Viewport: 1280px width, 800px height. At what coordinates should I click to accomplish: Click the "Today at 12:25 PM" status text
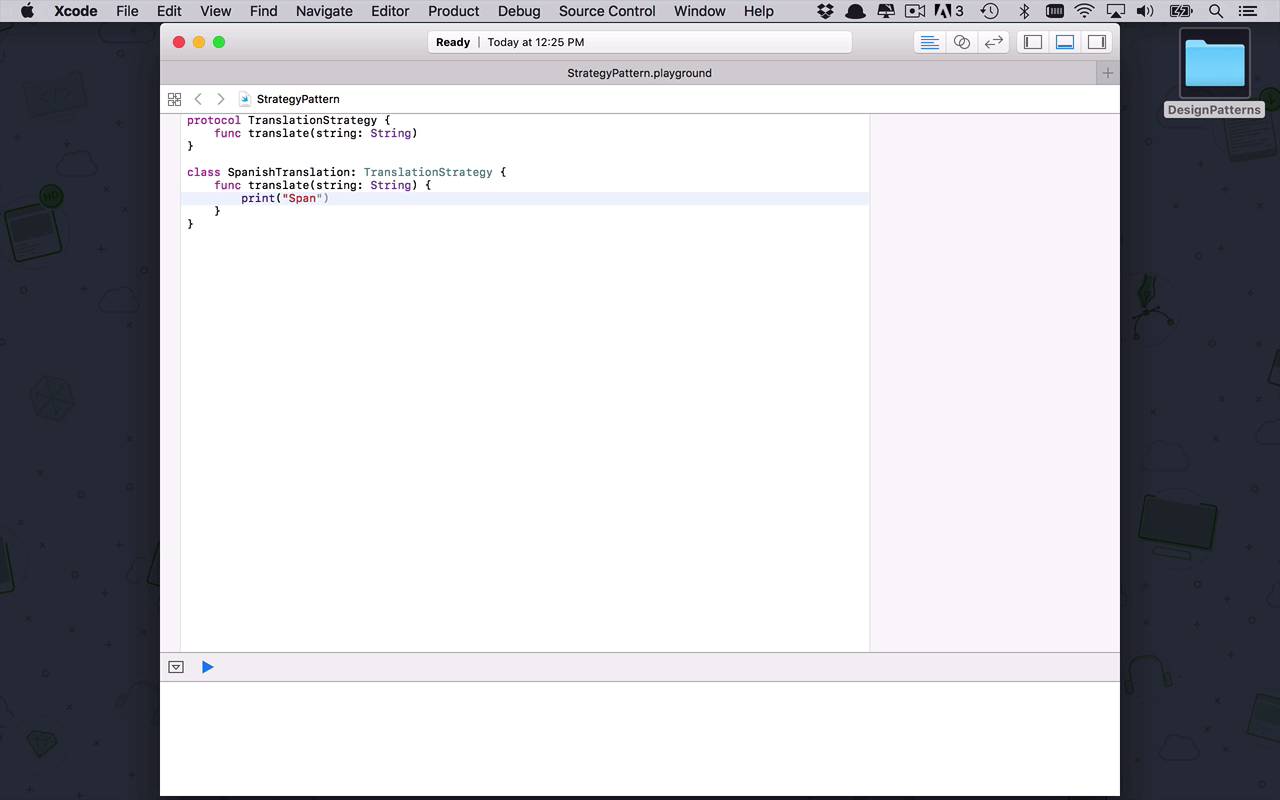pyautogui.click(x=536, y=42)
